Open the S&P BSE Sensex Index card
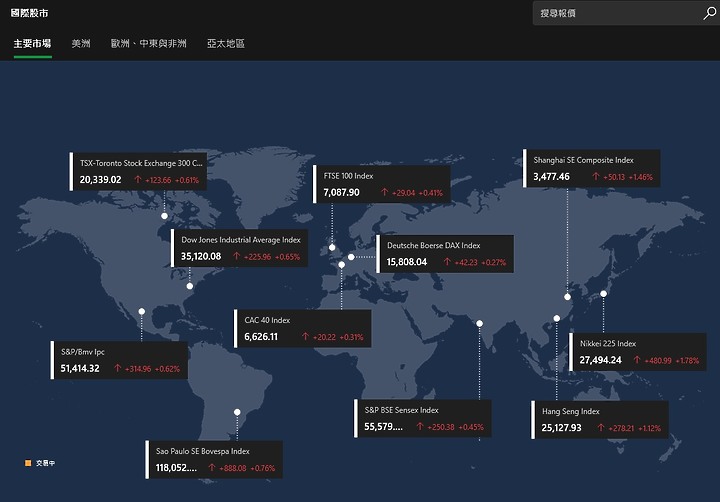Screen dimensions: 720x502 click(422, 418)
